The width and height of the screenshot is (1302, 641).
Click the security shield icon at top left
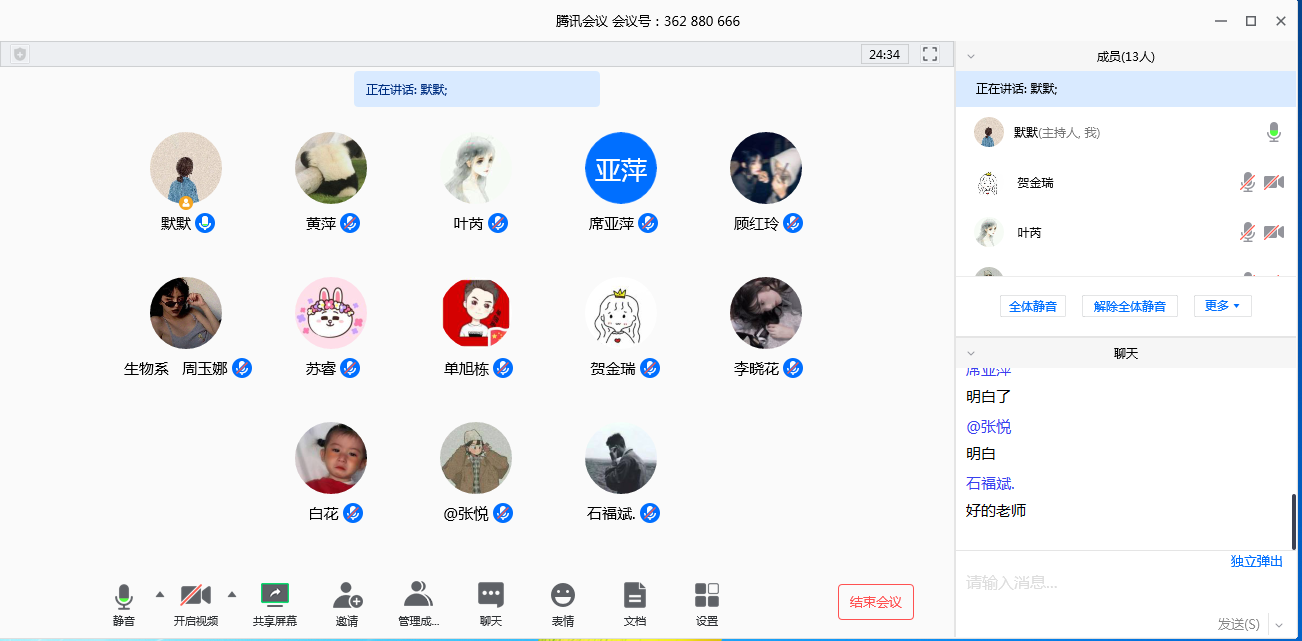pos(20,55)
